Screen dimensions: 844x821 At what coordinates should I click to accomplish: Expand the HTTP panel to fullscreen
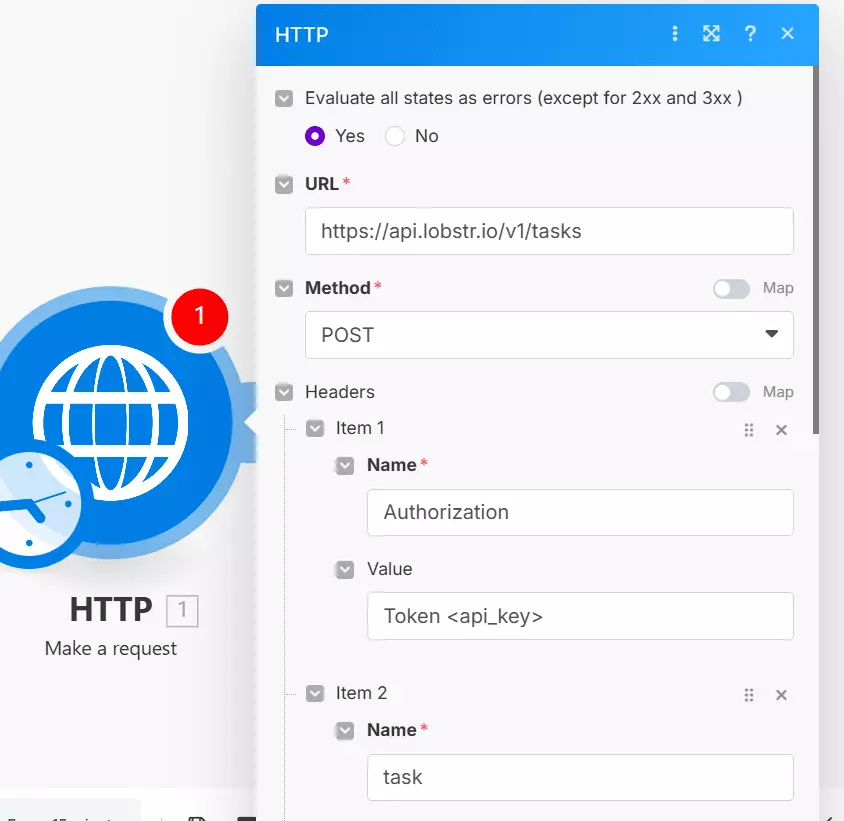click(711, 34)
